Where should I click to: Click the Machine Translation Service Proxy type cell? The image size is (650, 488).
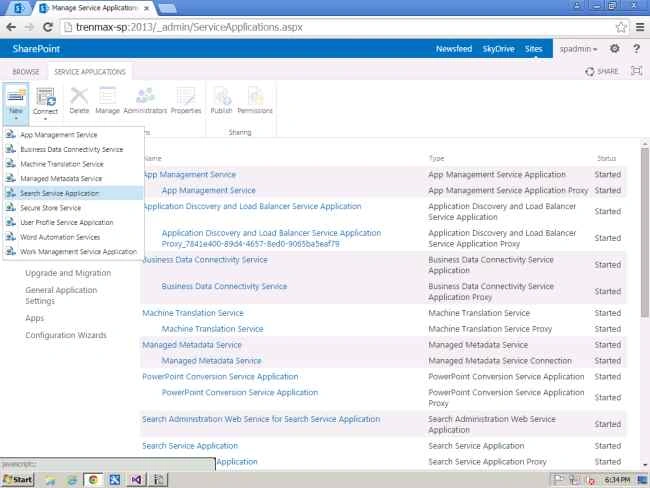tap(490, 329)
